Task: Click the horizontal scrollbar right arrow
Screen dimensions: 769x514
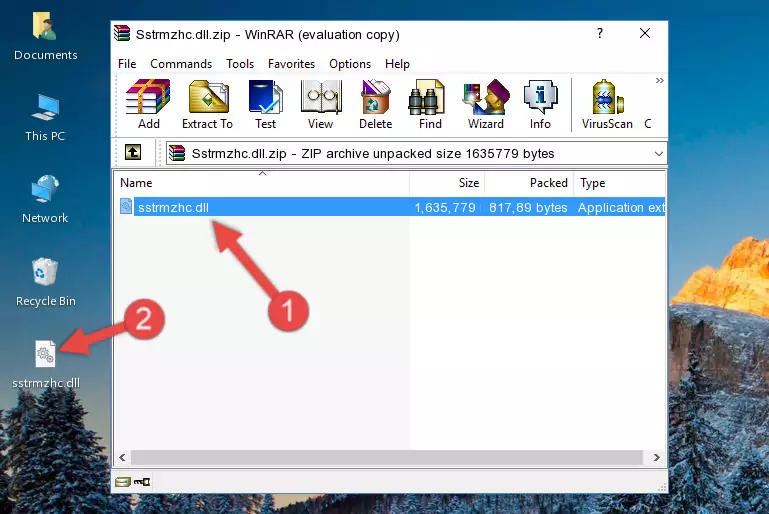Action: (x=656, y=457)
